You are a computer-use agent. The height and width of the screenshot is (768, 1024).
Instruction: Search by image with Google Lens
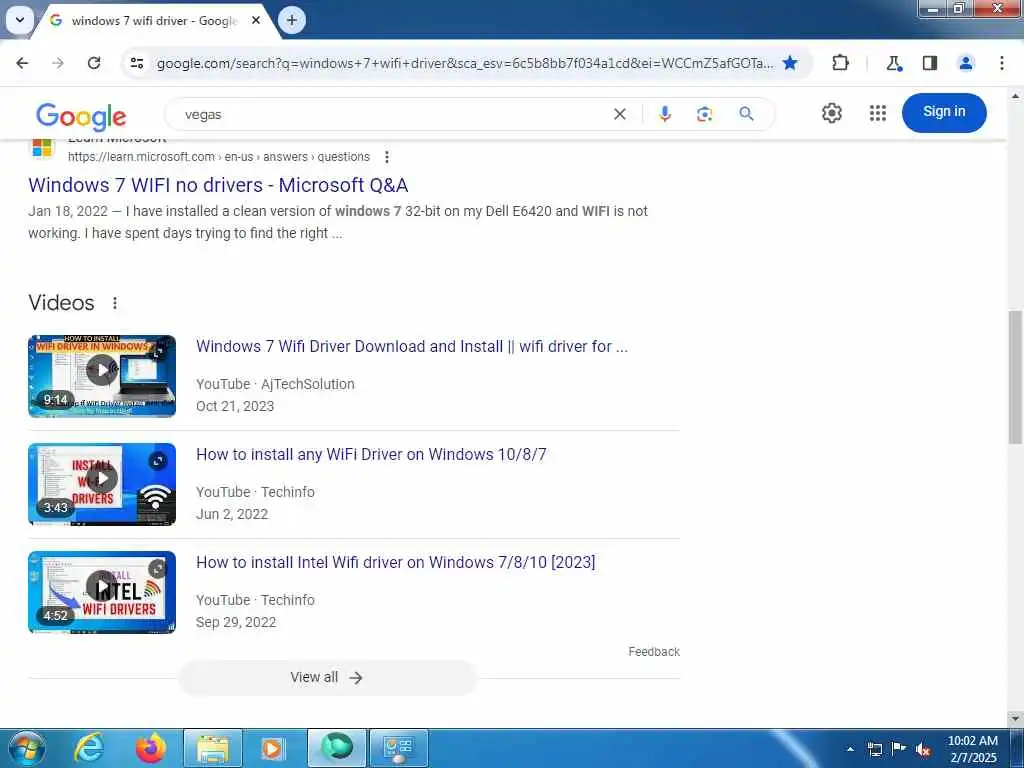(704, 114)
